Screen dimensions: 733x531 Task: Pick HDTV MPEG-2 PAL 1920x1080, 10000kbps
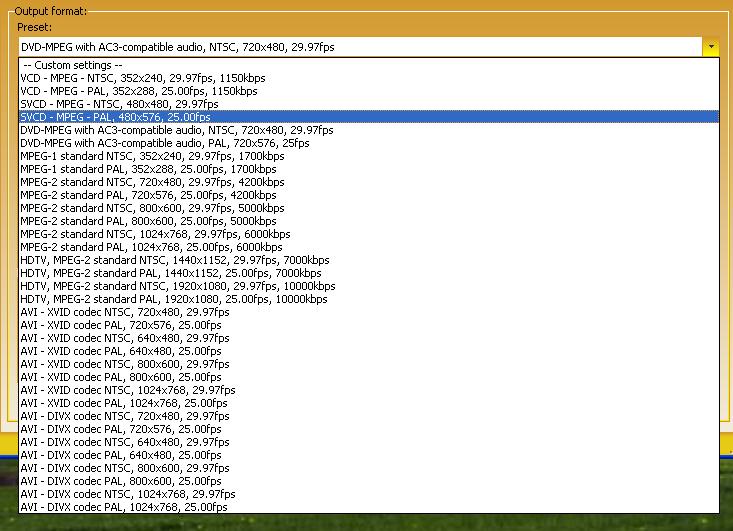(x=369, y=299)
